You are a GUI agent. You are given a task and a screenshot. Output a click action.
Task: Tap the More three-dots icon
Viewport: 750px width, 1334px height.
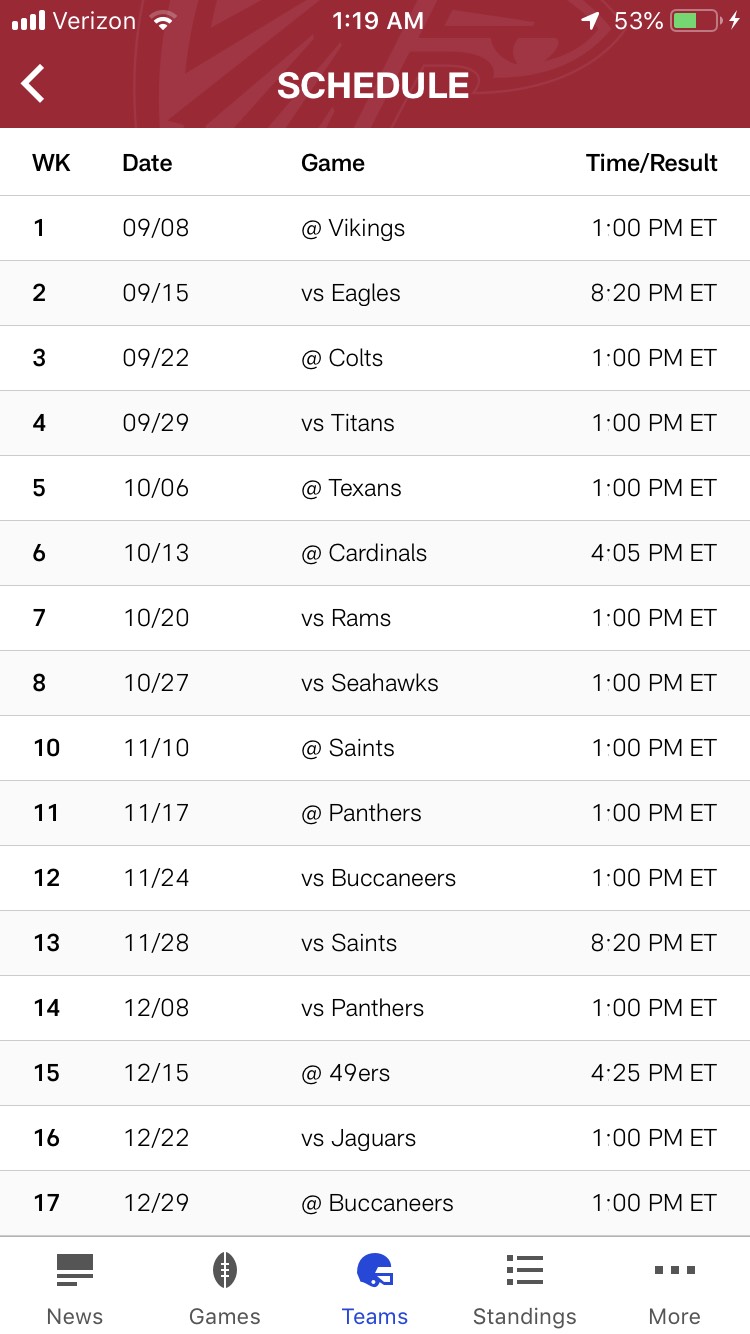(675, 1270)
